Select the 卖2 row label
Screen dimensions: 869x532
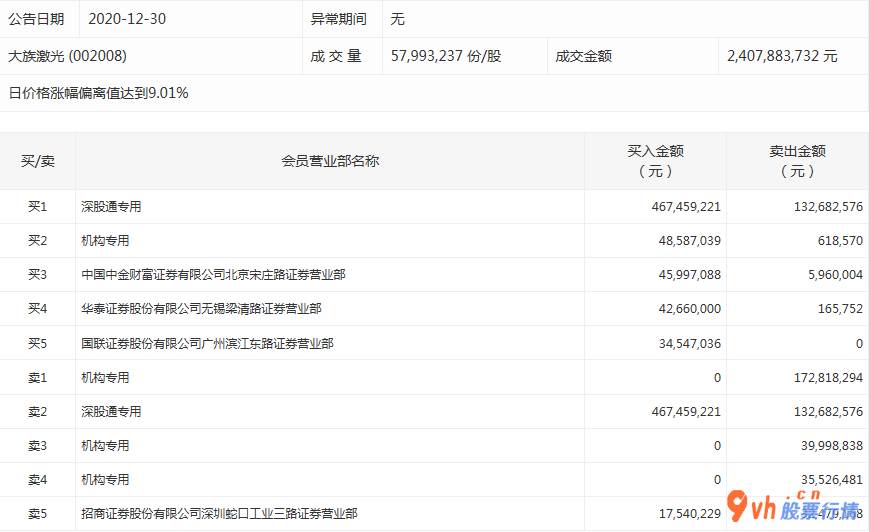tap(38, 412)
